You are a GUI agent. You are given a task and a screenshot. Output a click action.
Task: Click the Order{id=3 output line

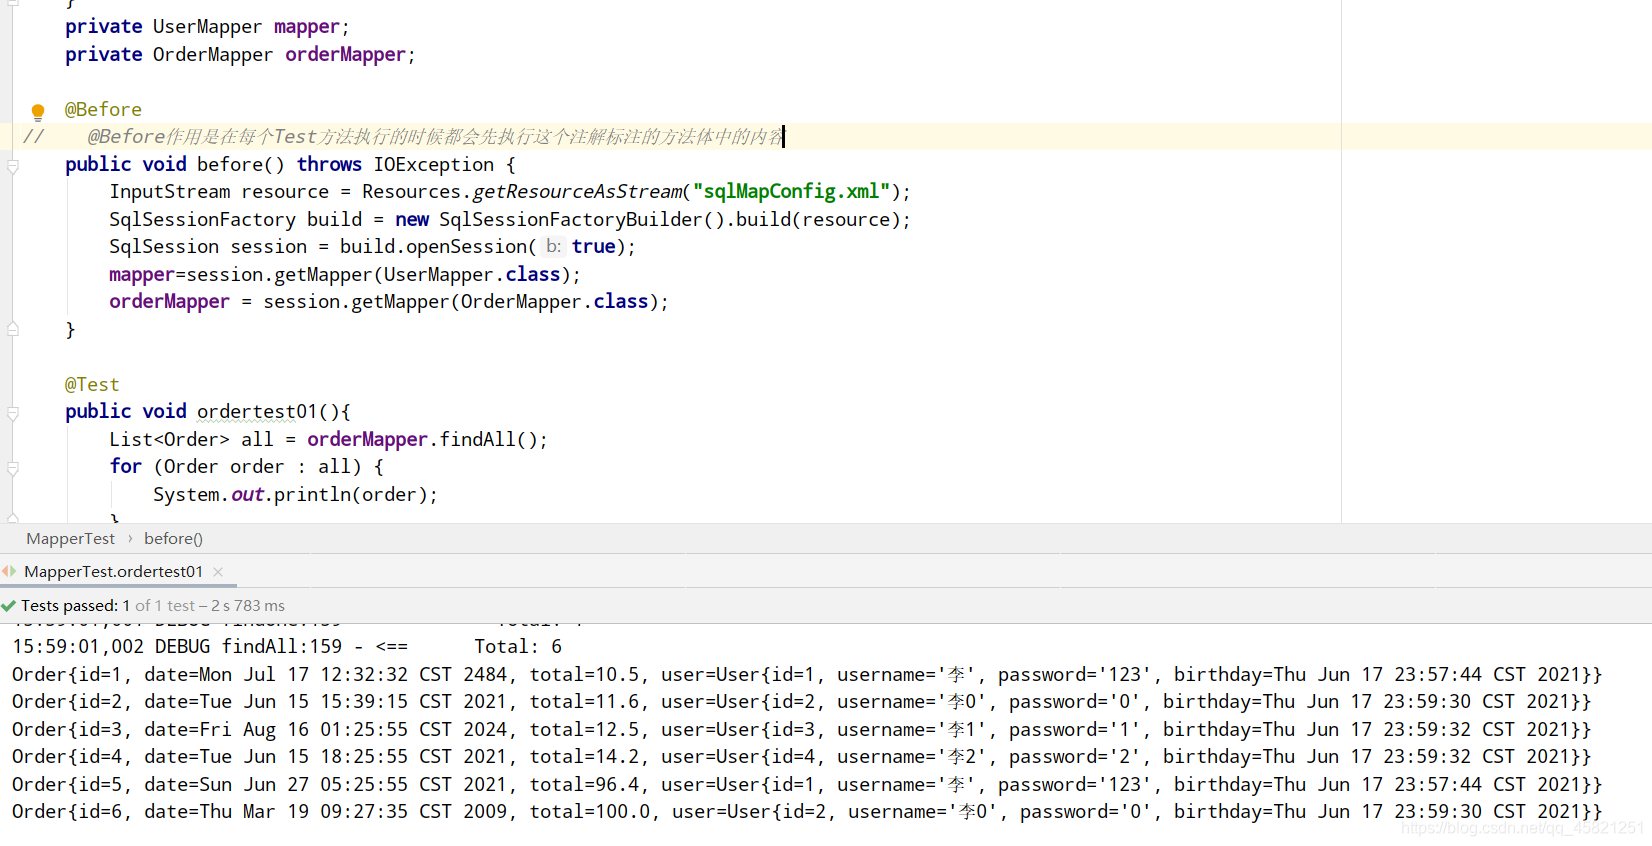pos(801,730)
